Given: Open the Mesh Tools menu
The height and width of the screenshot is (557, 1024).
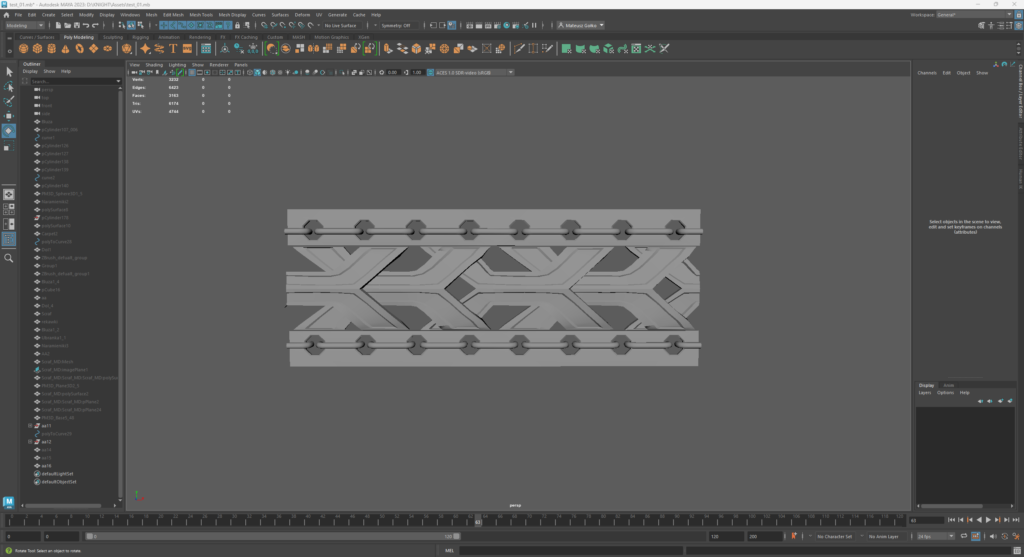Looking at the screenshot, I should 201,14.
